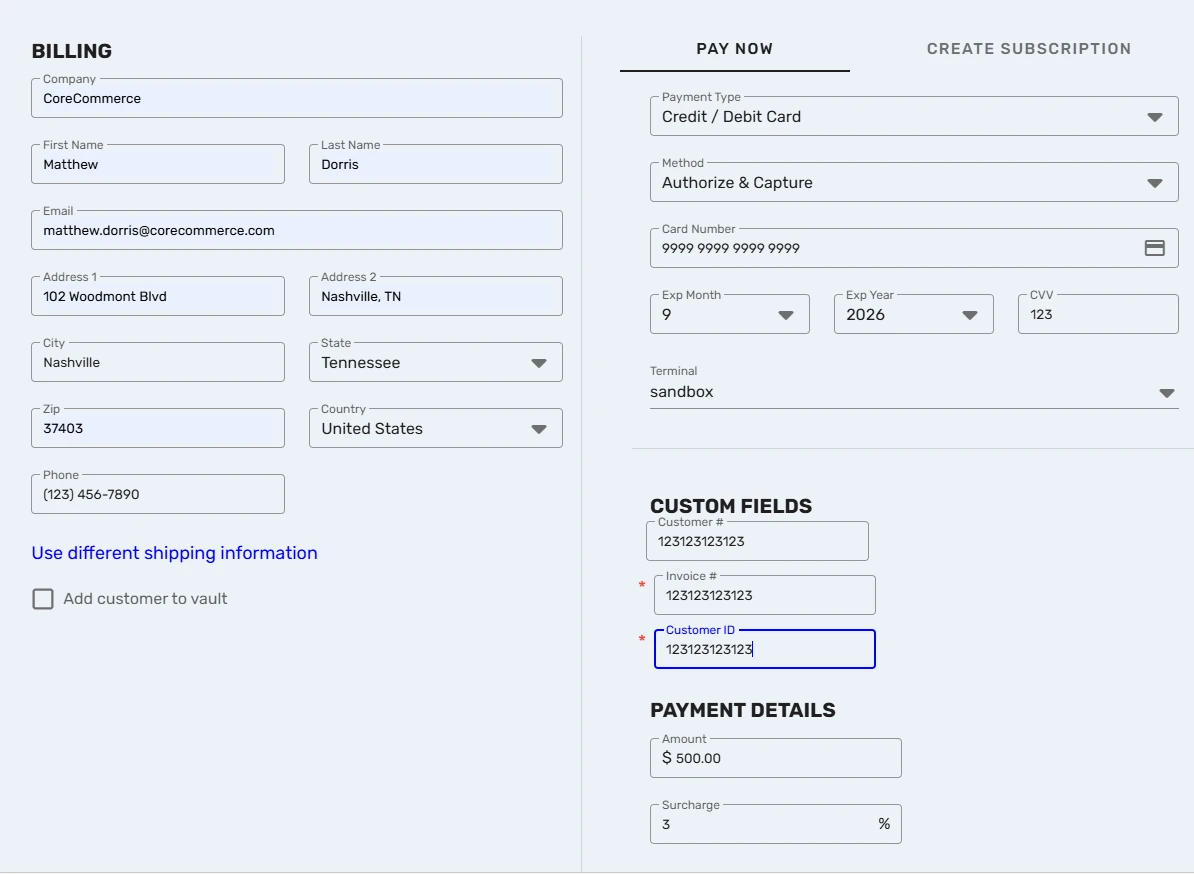
Task: Click the BILLING section heading
Action: click(x=72, y=51)
